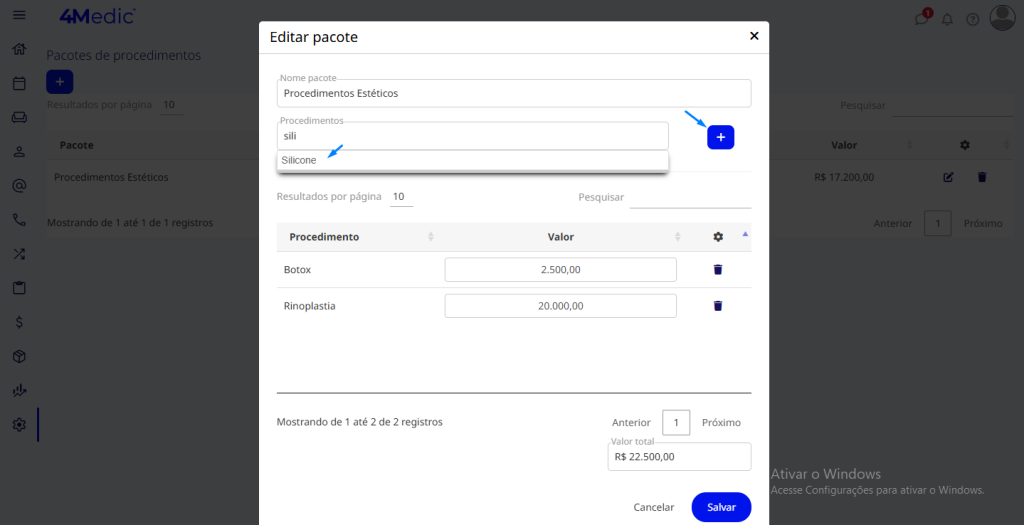Open the dollar sign financial icon

tap(19, 322)
